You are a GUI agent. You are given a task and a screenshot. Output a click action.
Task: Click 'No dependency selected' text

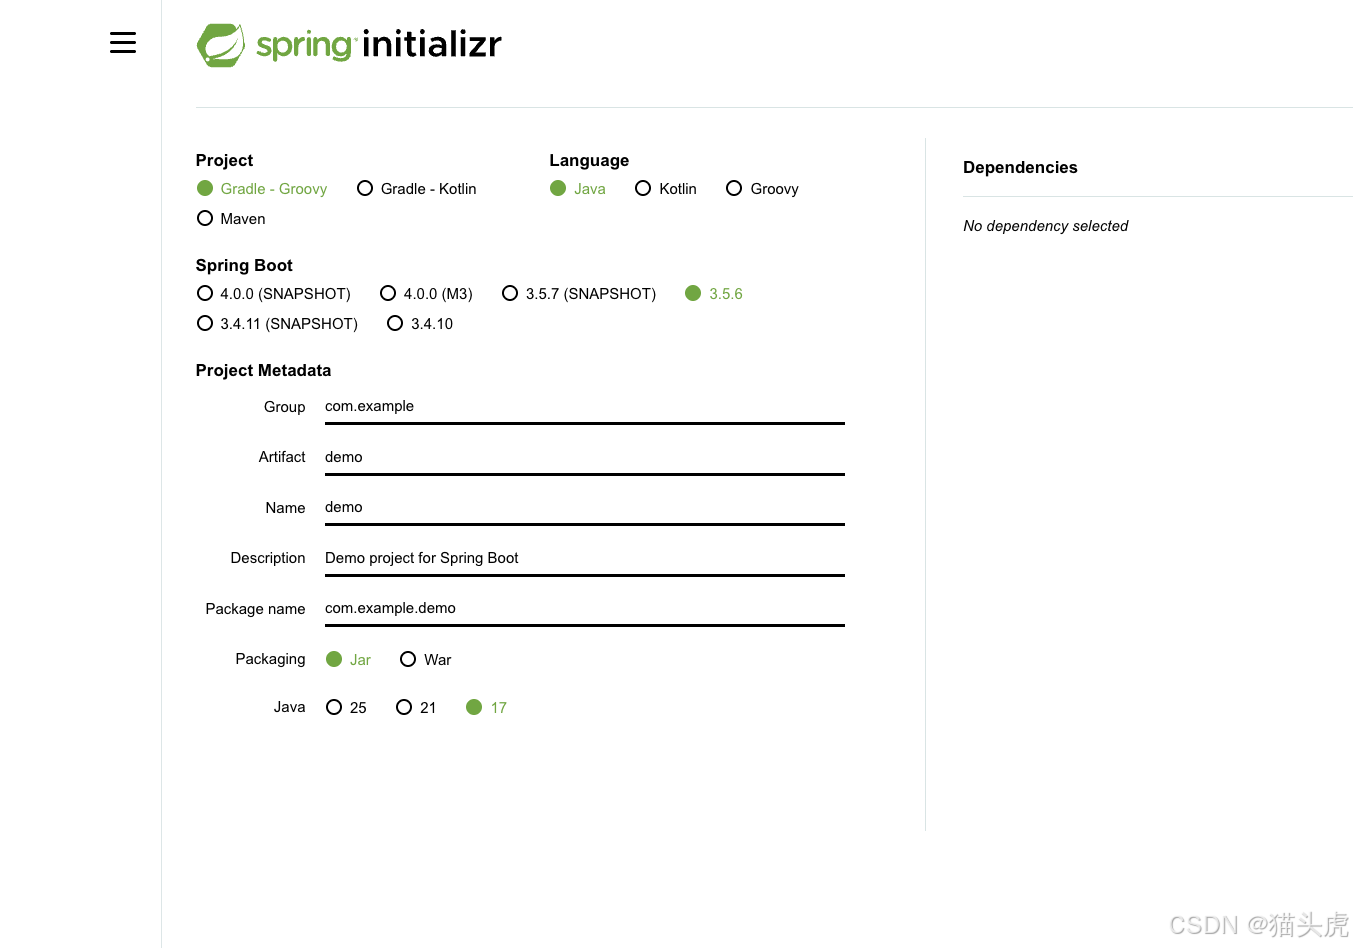(x=1045, y=226)
